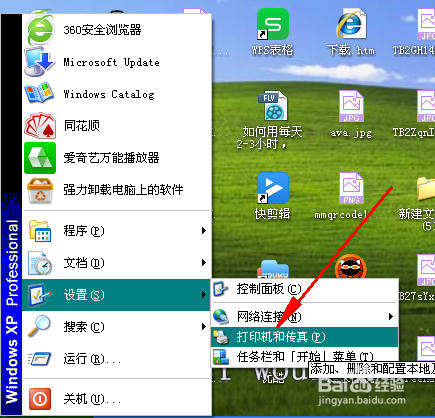Click the 网络连接 globe icon
The width and height of the screenshot is (435, 418).
click(x=221, y=317)
